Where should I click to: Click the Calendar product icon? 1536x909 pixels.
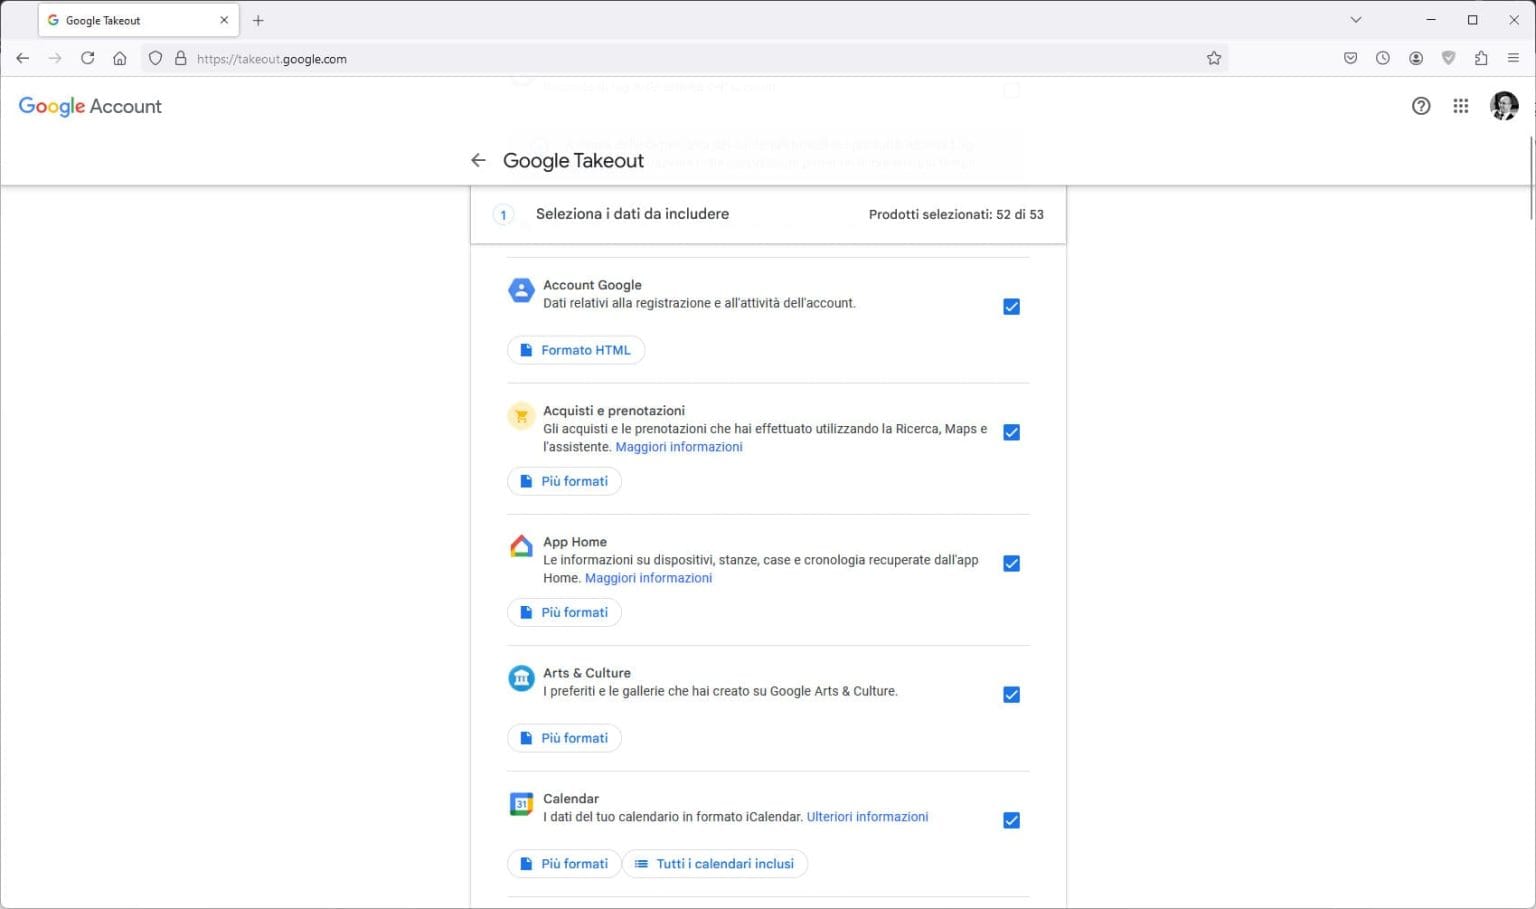click(x=521, y=804)
